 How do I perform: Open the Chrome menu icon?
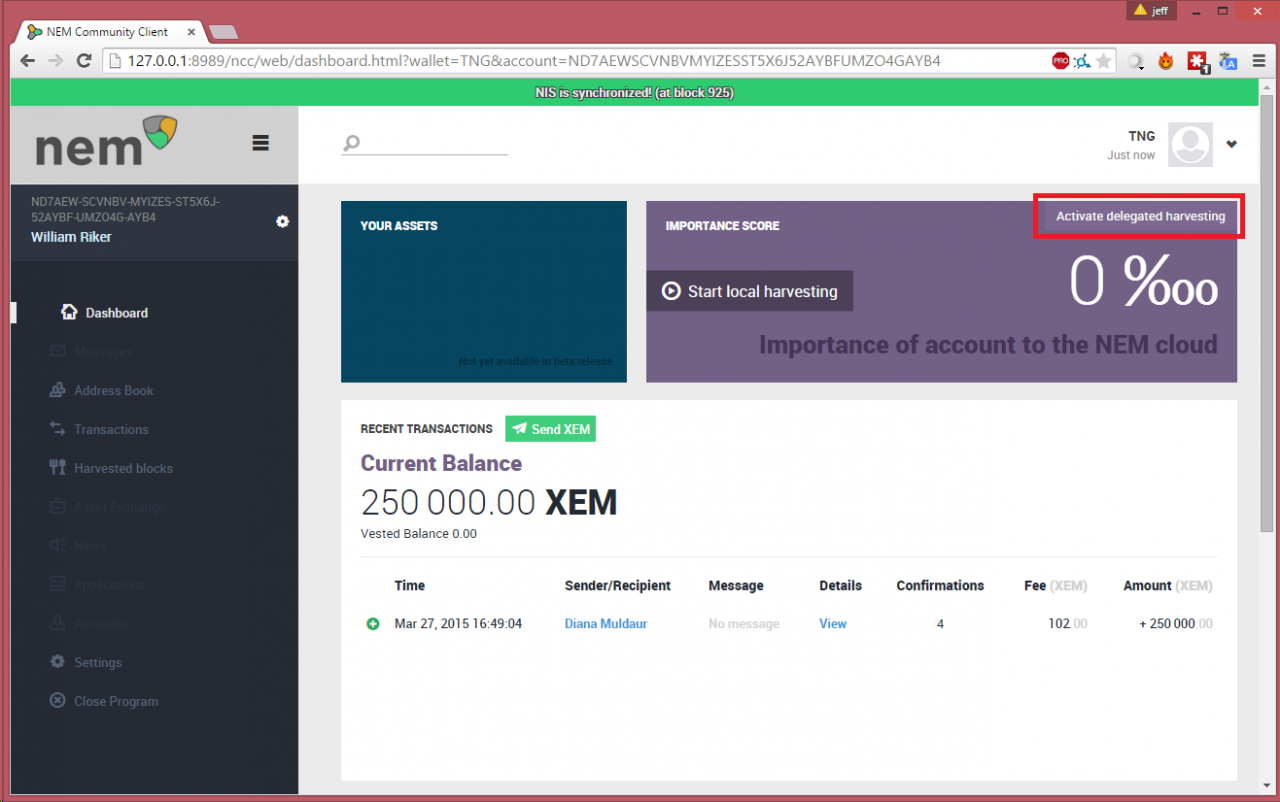(1257, 61)
